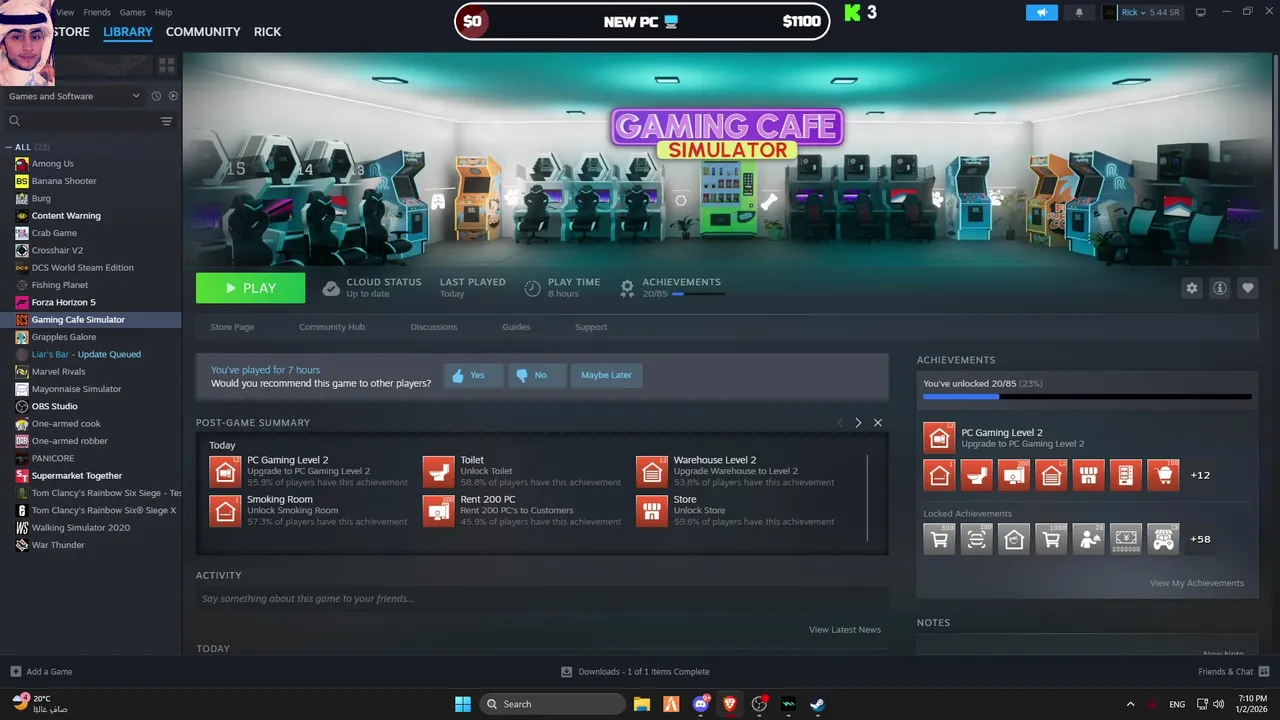Click the Windows taskbar Search box
The height and width of the screenshot is (720, 1280).
tap(552, 704)
